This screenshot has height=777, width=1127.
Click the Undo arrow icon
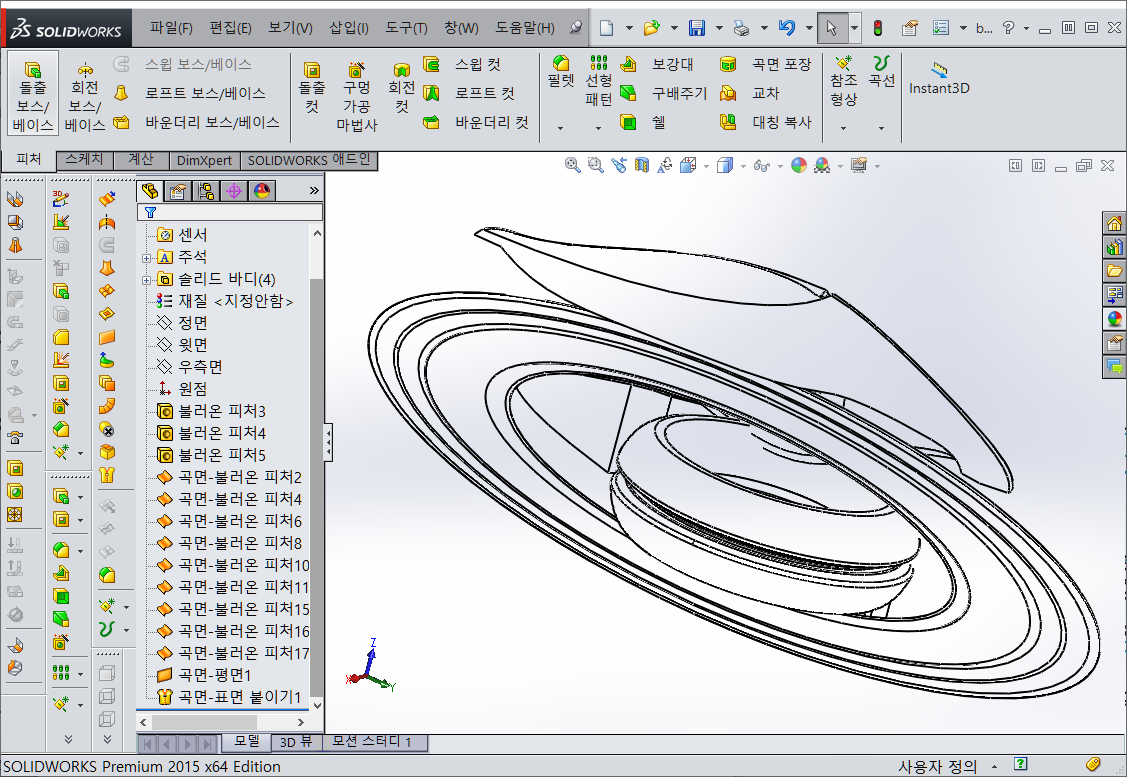tap(787, 28)
